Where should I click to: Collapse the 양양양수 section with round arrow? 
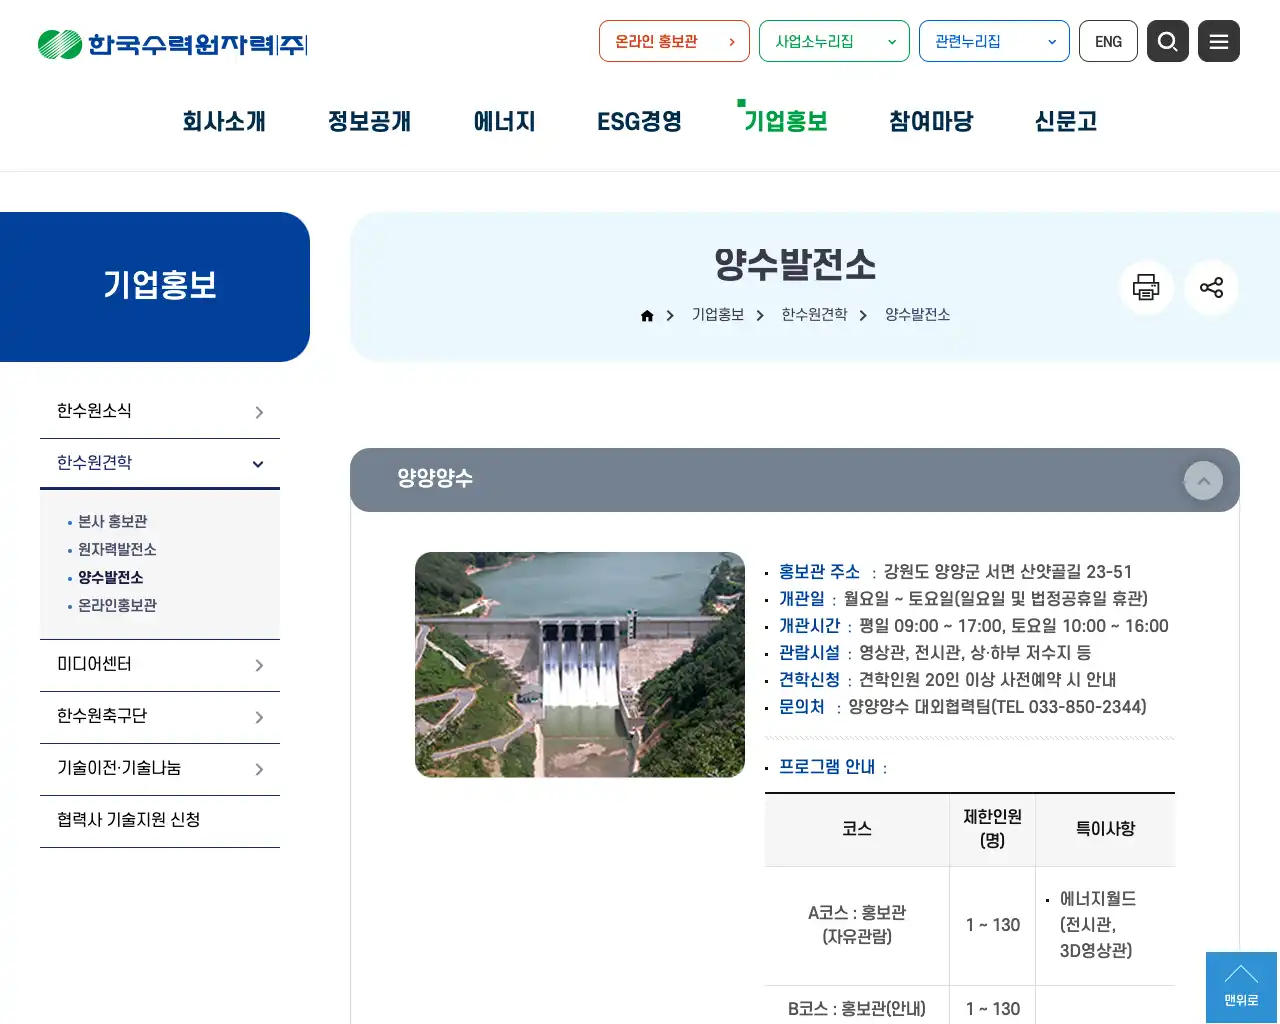click(x=1203, y=481)
